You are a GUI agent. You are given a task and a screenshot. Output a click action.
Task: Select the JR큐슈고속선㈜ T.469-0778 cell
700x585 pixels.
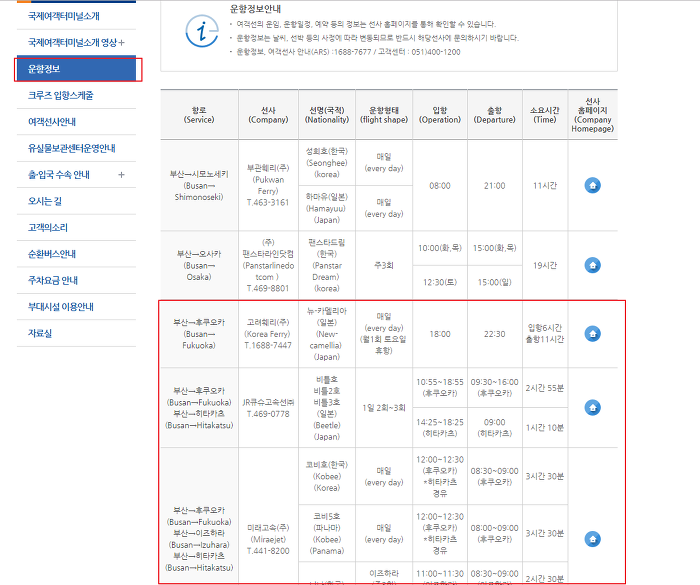coord(268,408)
